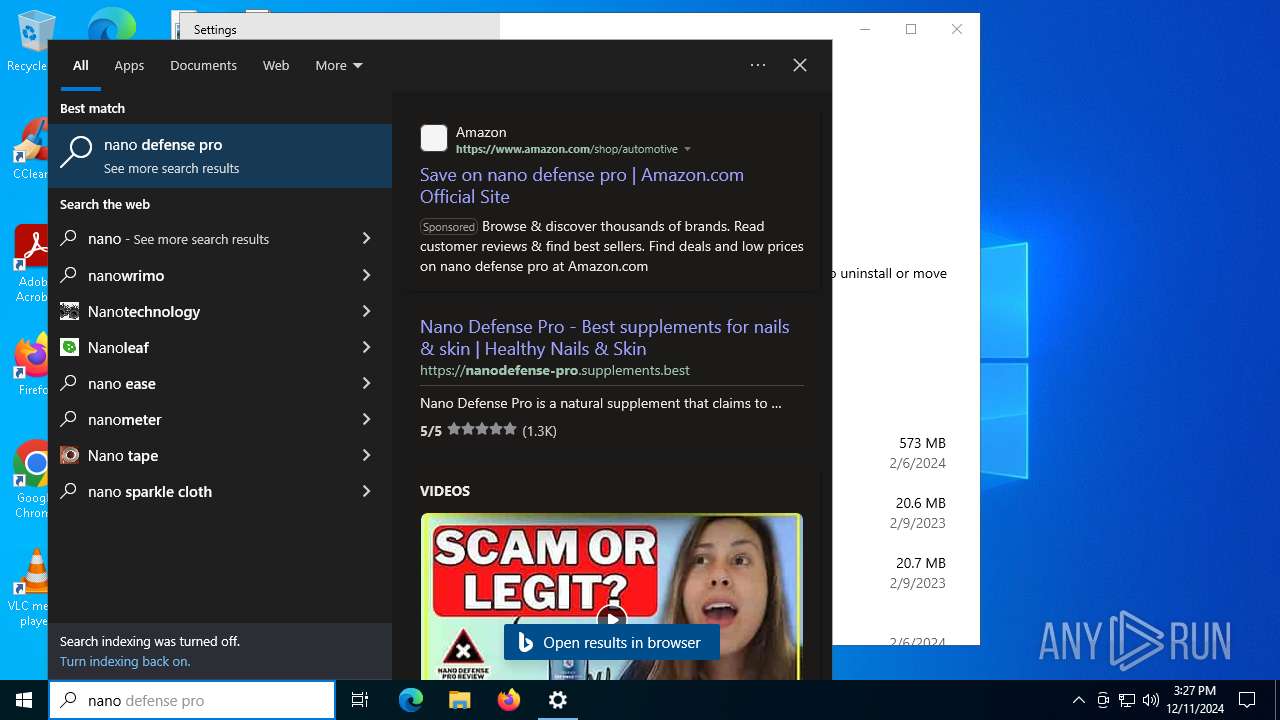
Task: Maximize the Settings window
Action: click(x=911, y=29)
